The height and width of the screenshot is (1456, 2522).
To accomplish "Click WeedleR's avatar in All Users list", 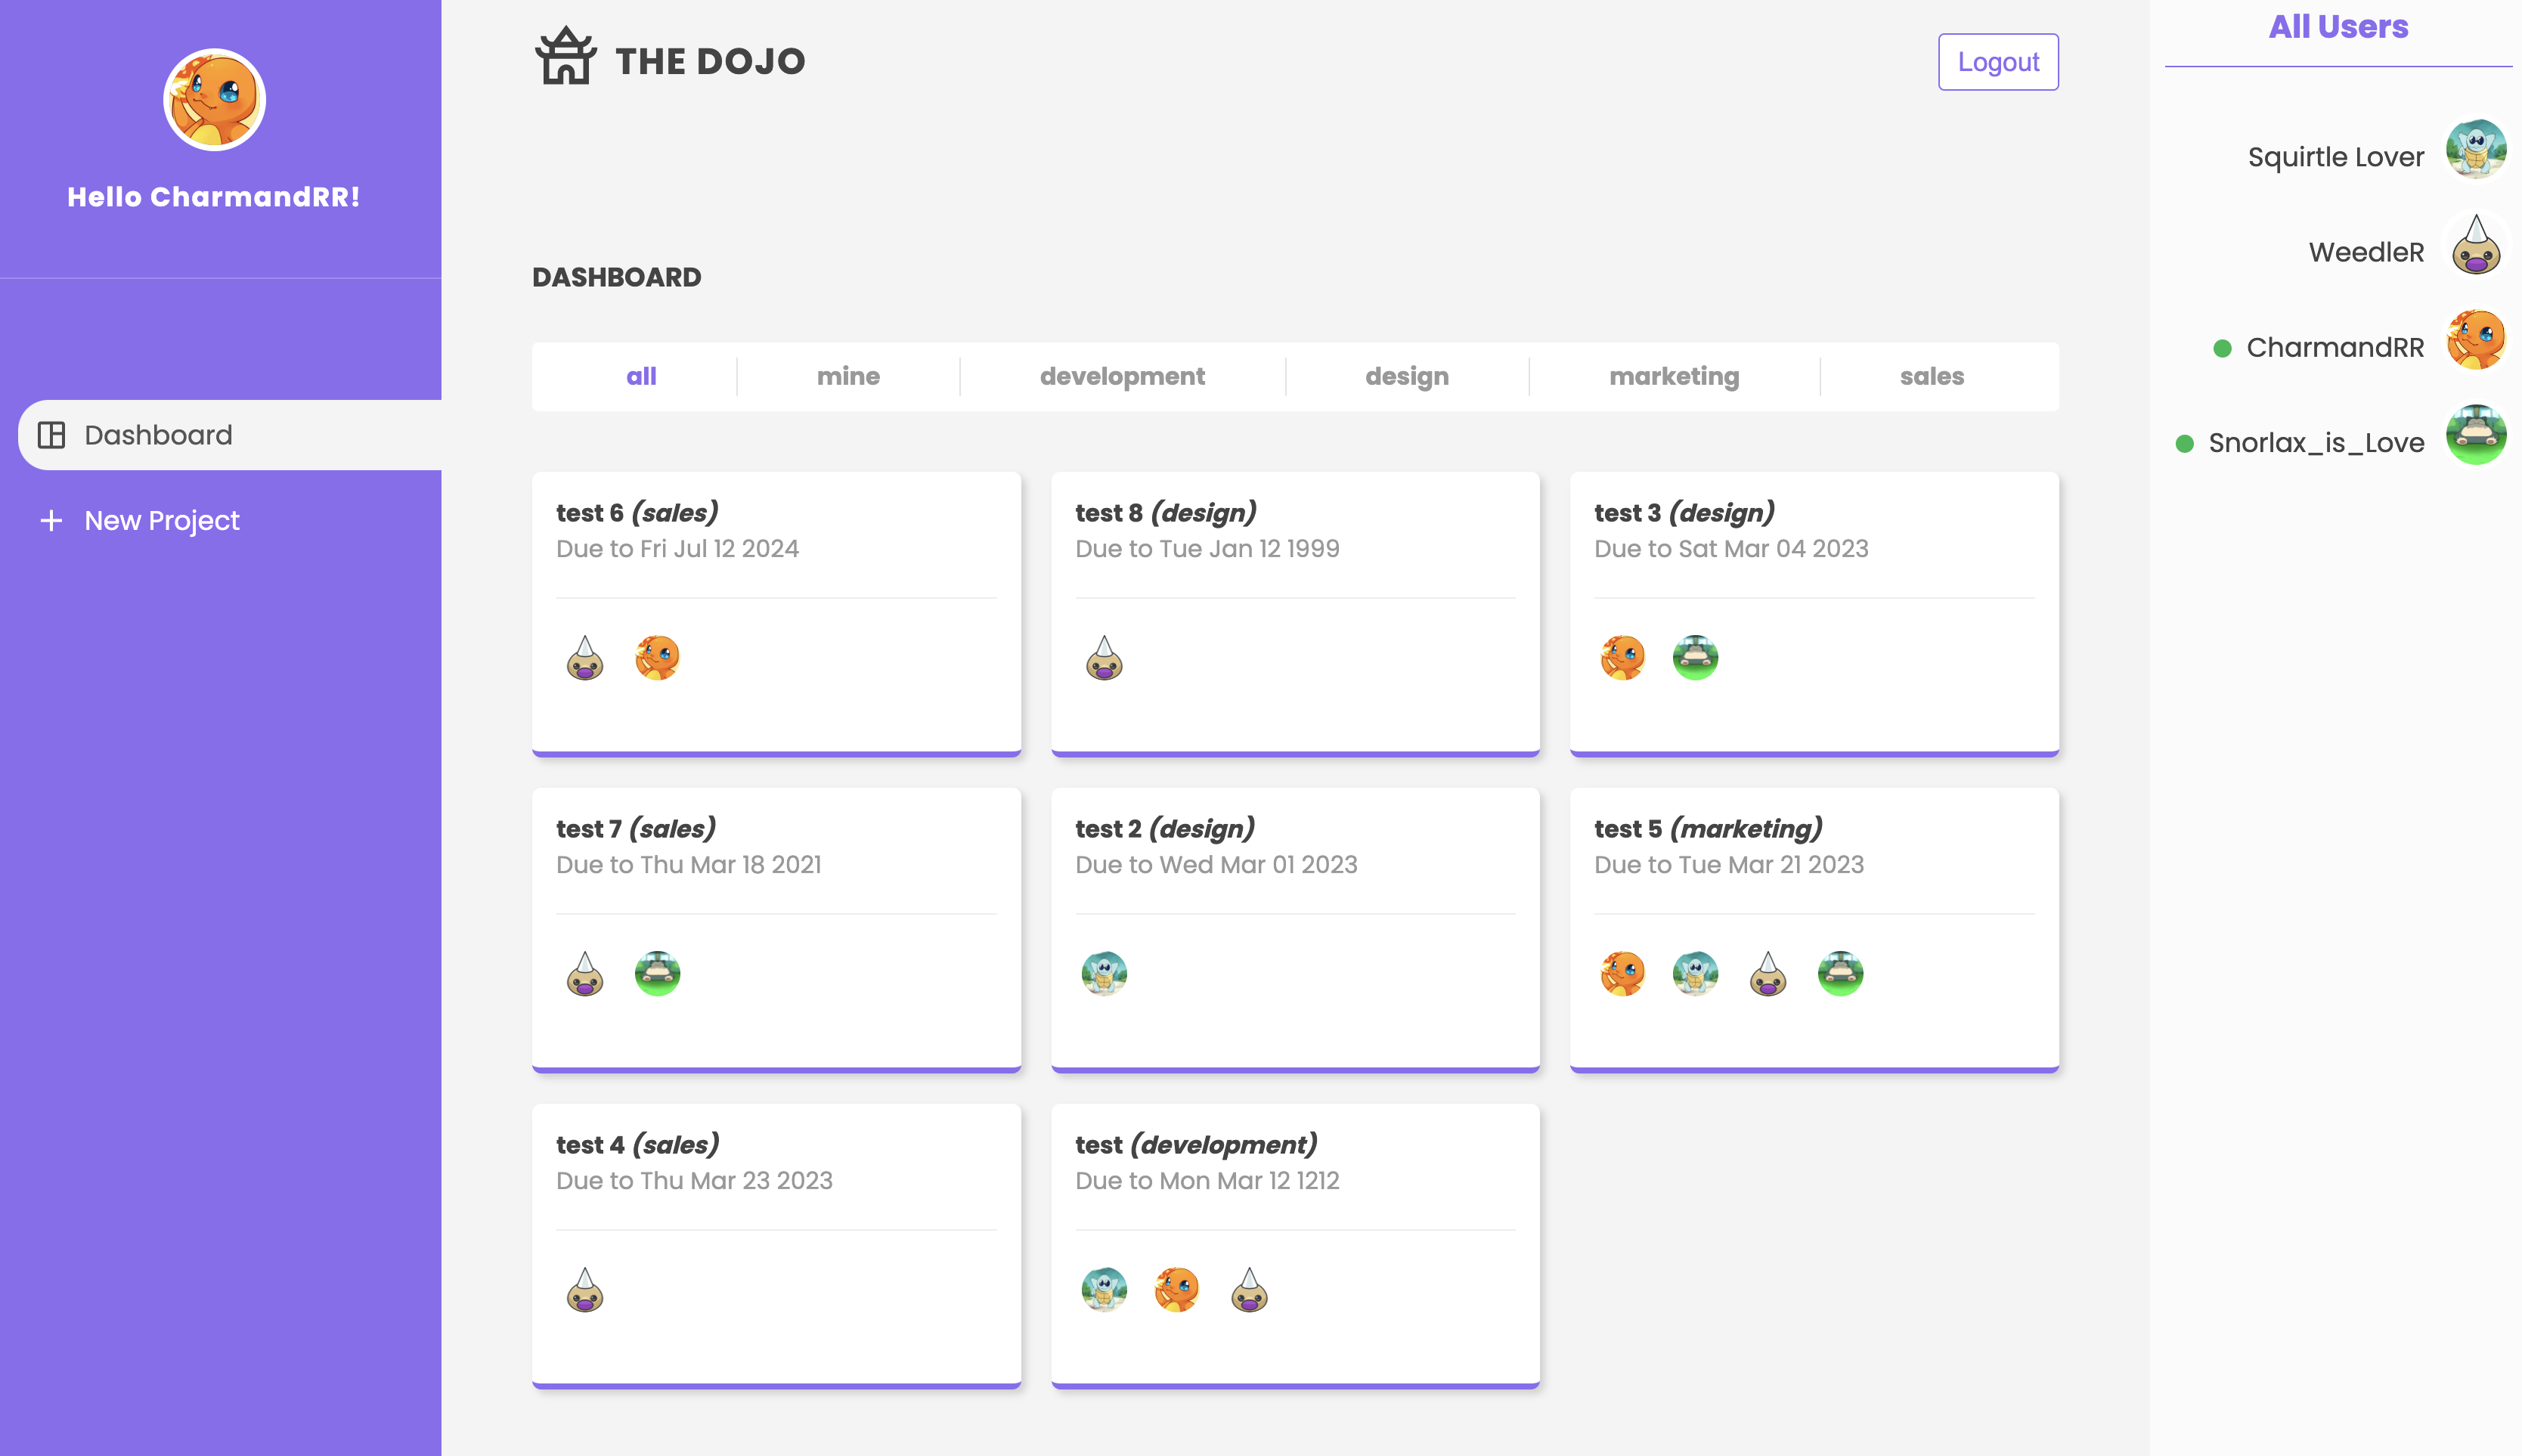I will (x=2475, y=245).
